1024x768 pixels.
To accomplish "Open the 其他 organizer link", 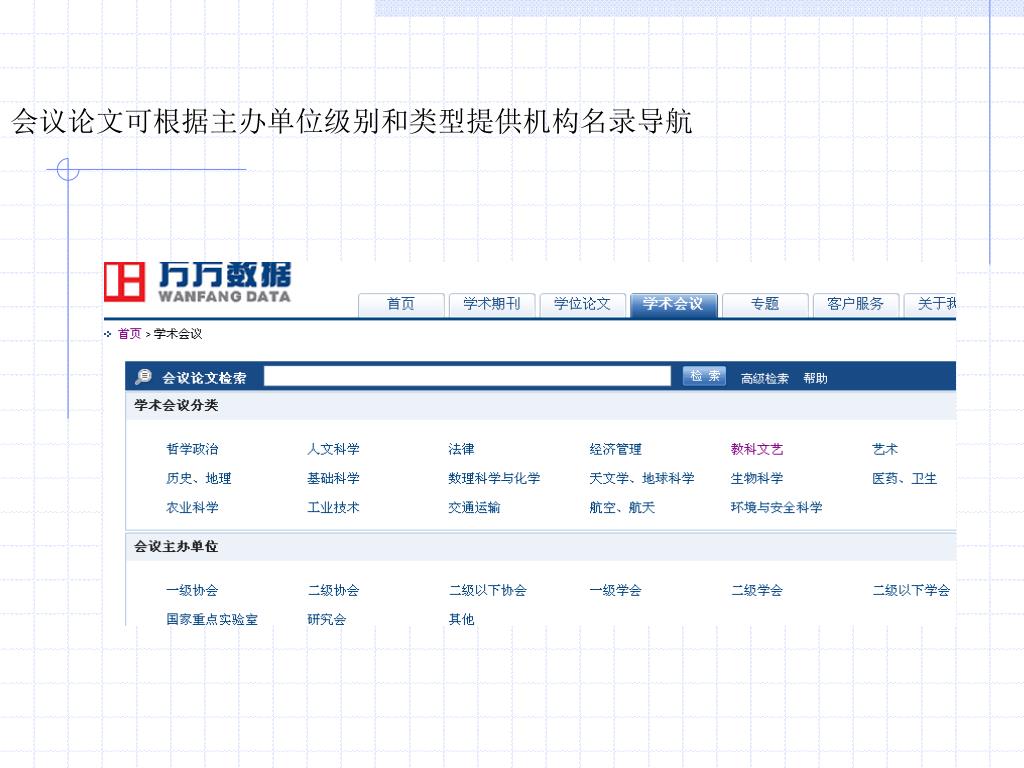I will (x=461, y=619).
